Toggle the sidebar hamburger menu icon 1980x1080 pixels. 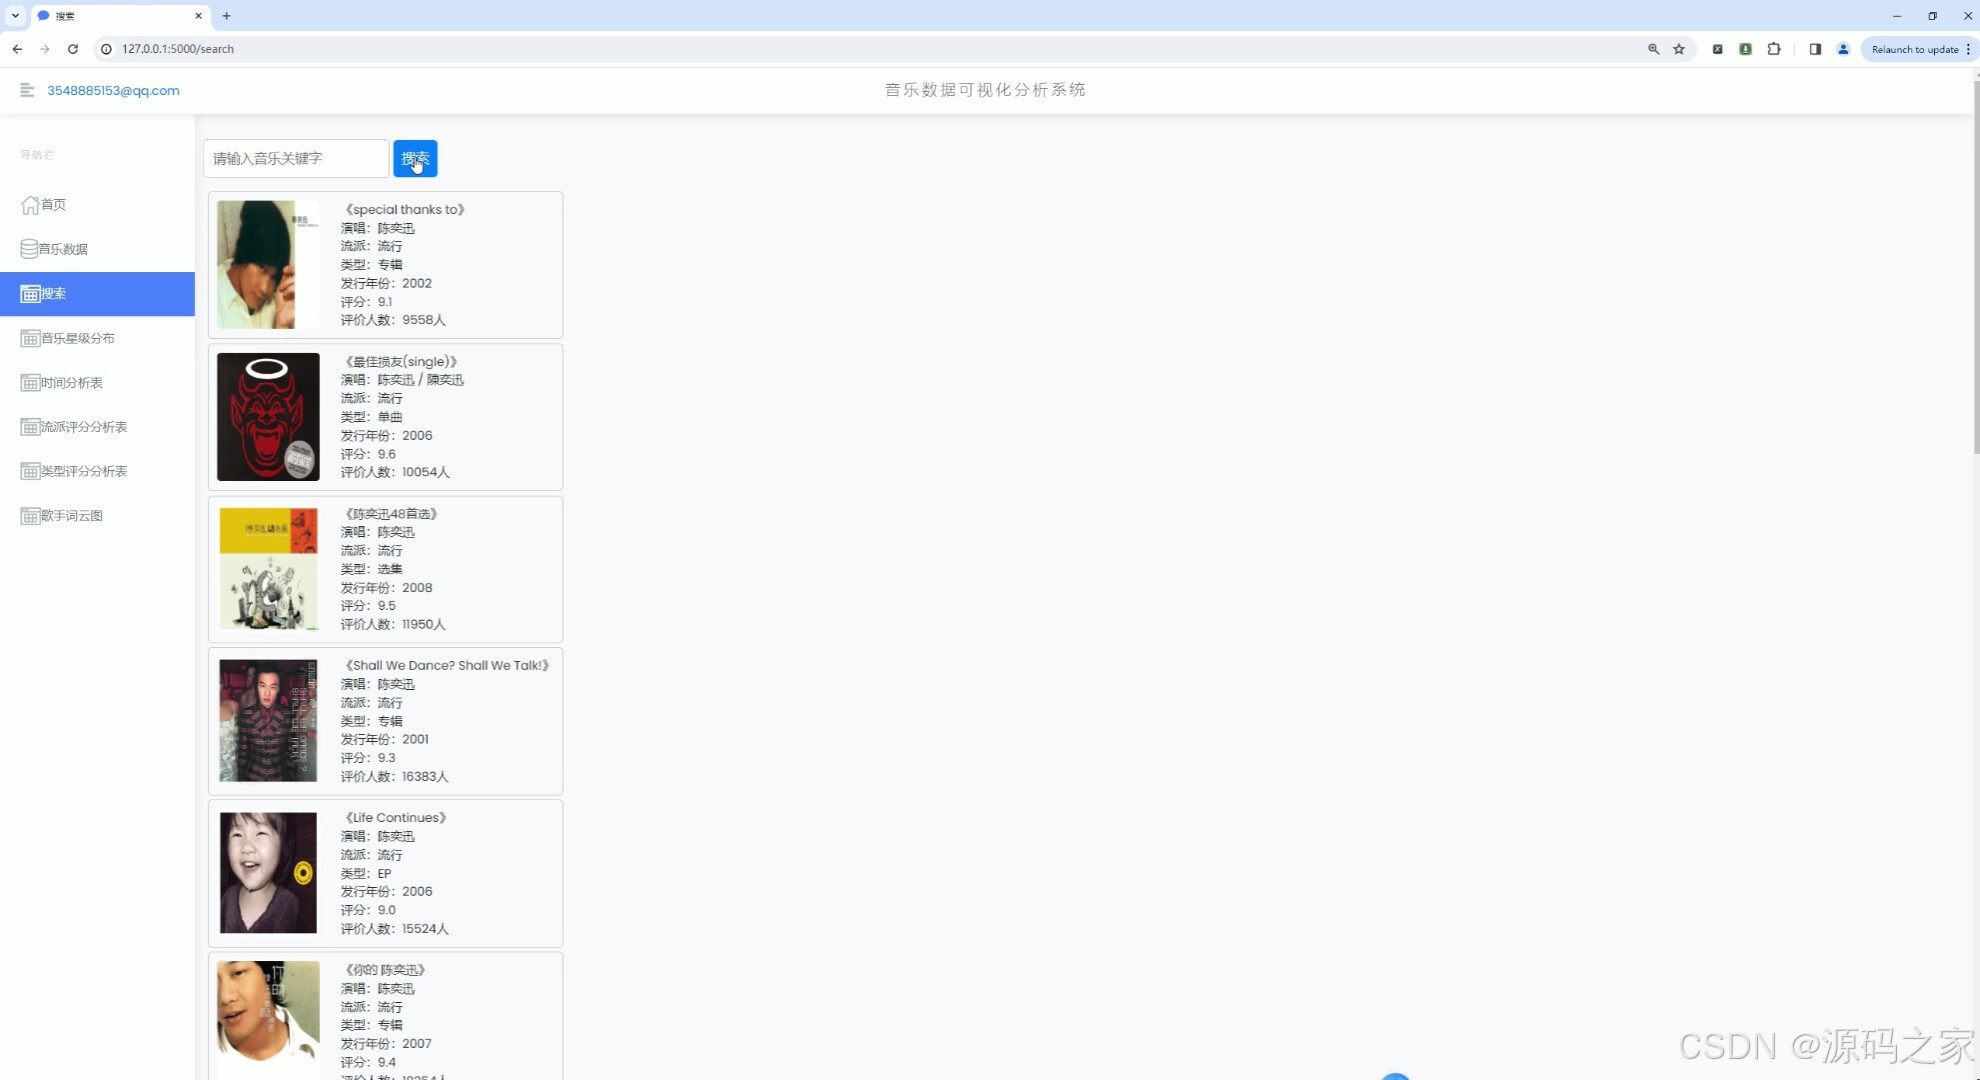27,90
